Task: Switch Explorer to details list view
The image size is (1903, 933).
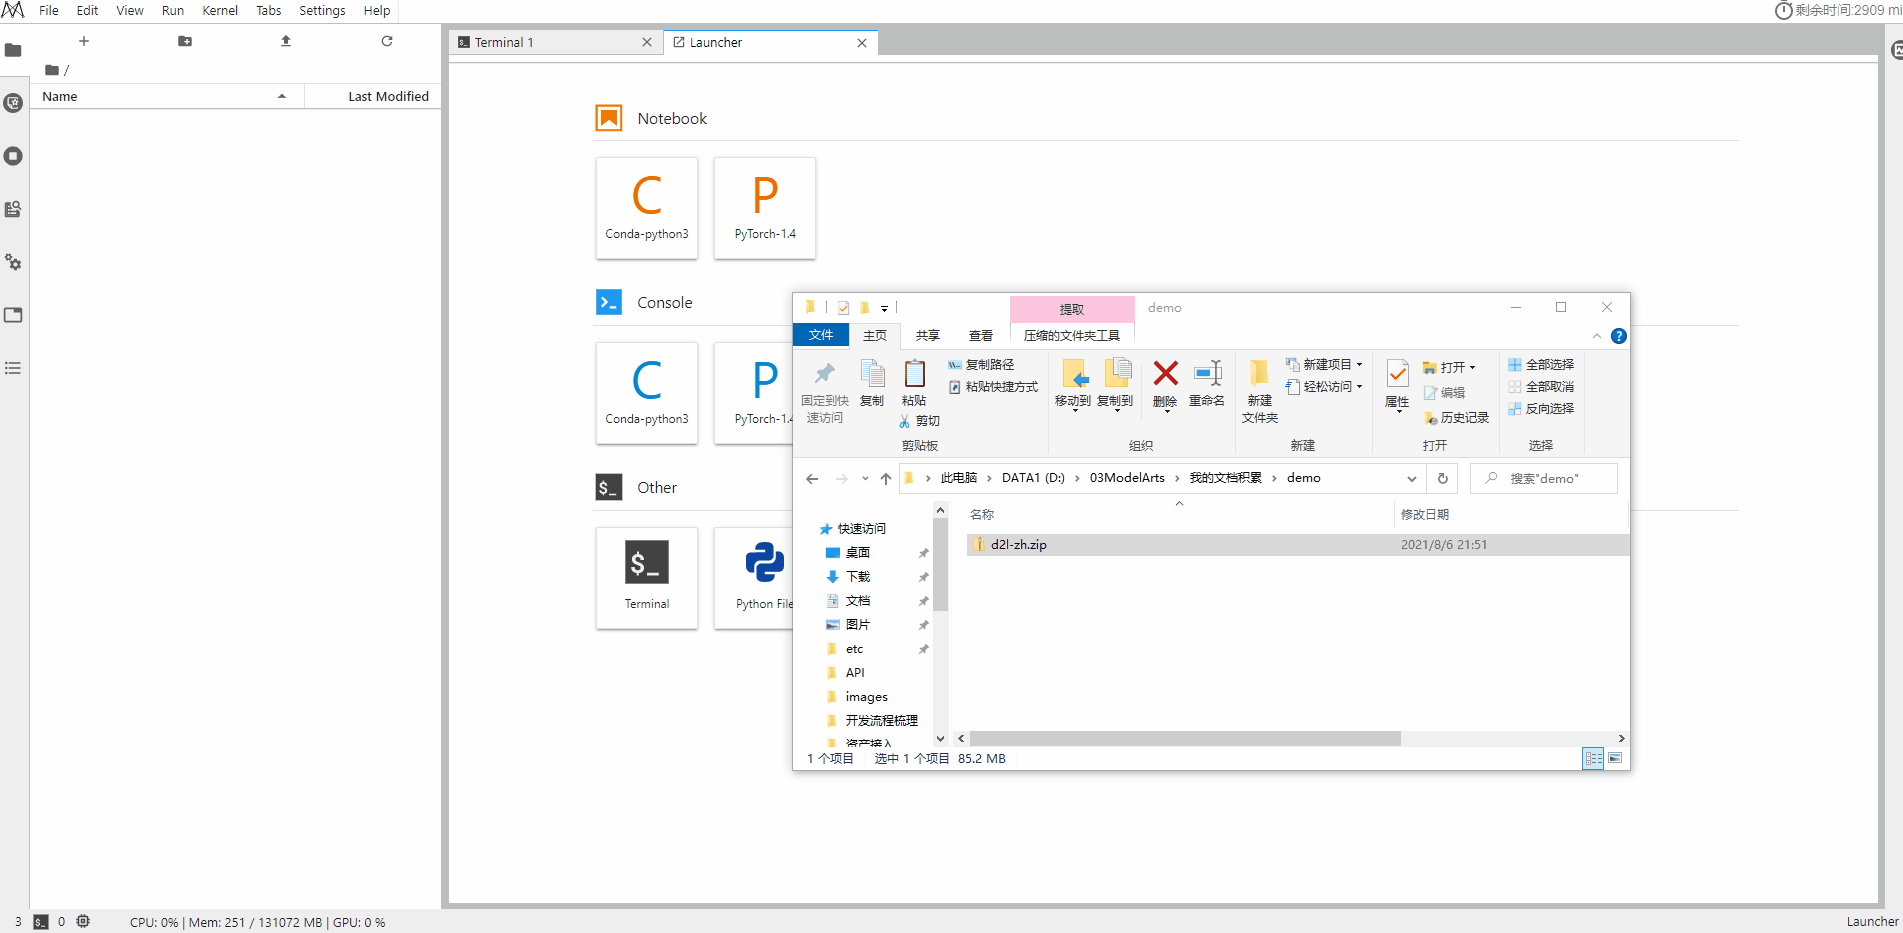Action: pyautogui.click(x=1593, y=759)
